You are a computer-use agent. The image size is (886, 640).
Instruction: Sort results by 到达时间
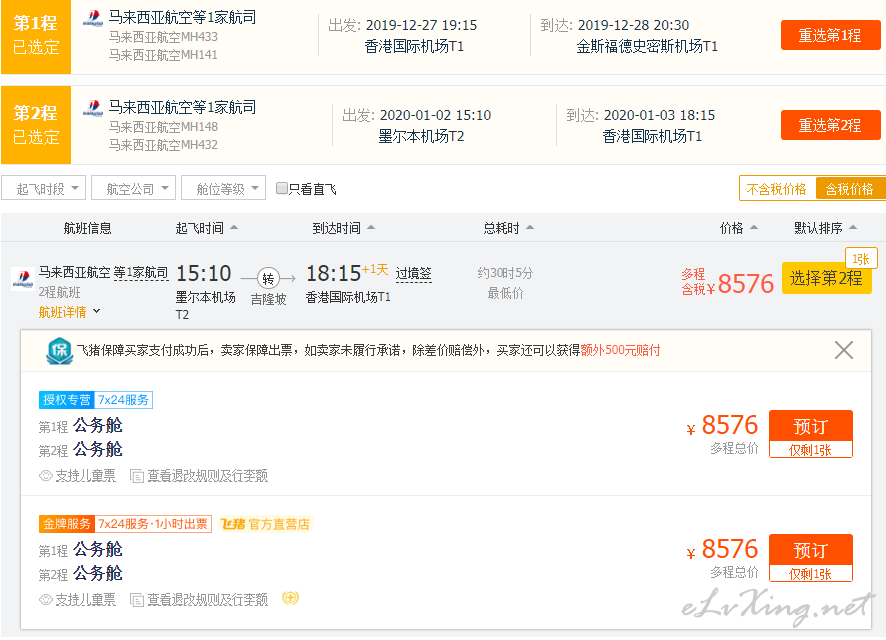tap(343, 228)
